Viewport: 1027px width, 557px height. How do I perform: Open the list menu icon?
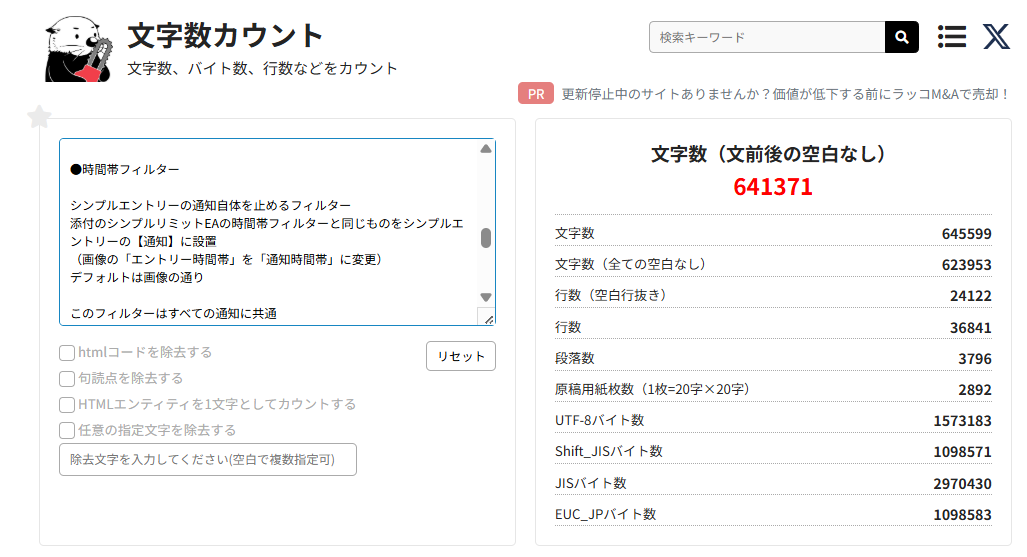point(952,37)
